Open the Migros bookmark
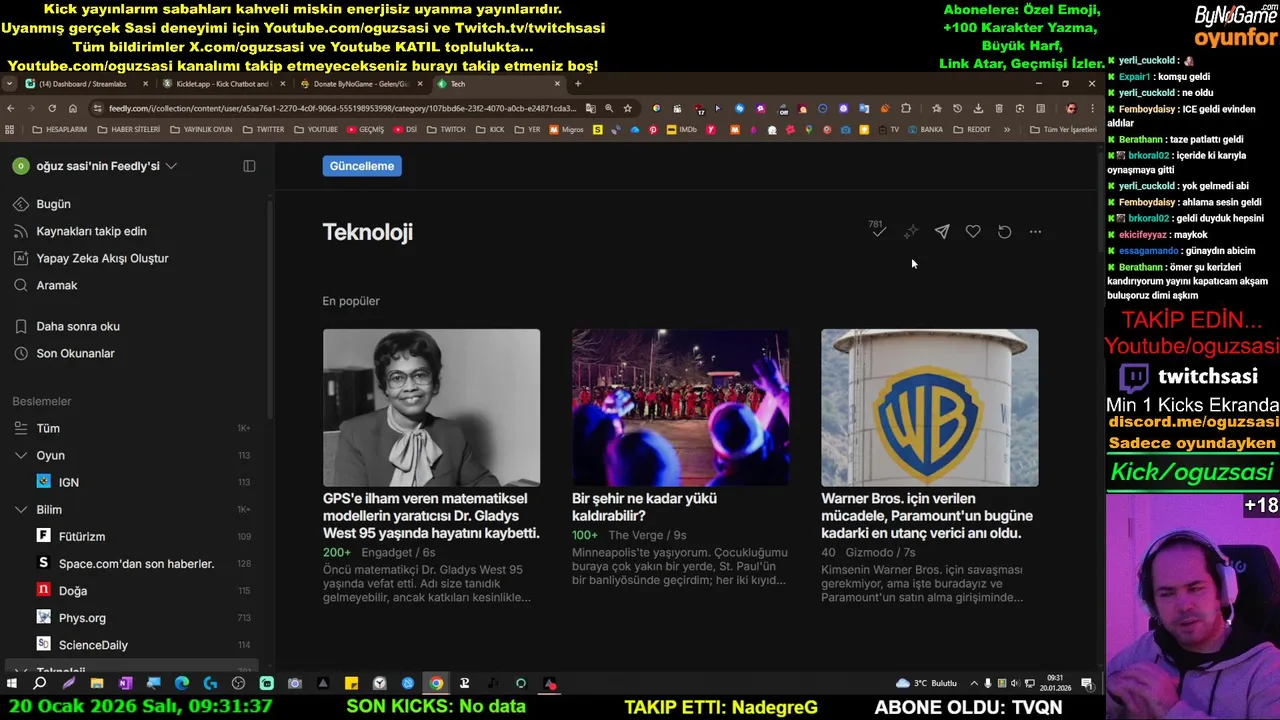 pos(566,130)
